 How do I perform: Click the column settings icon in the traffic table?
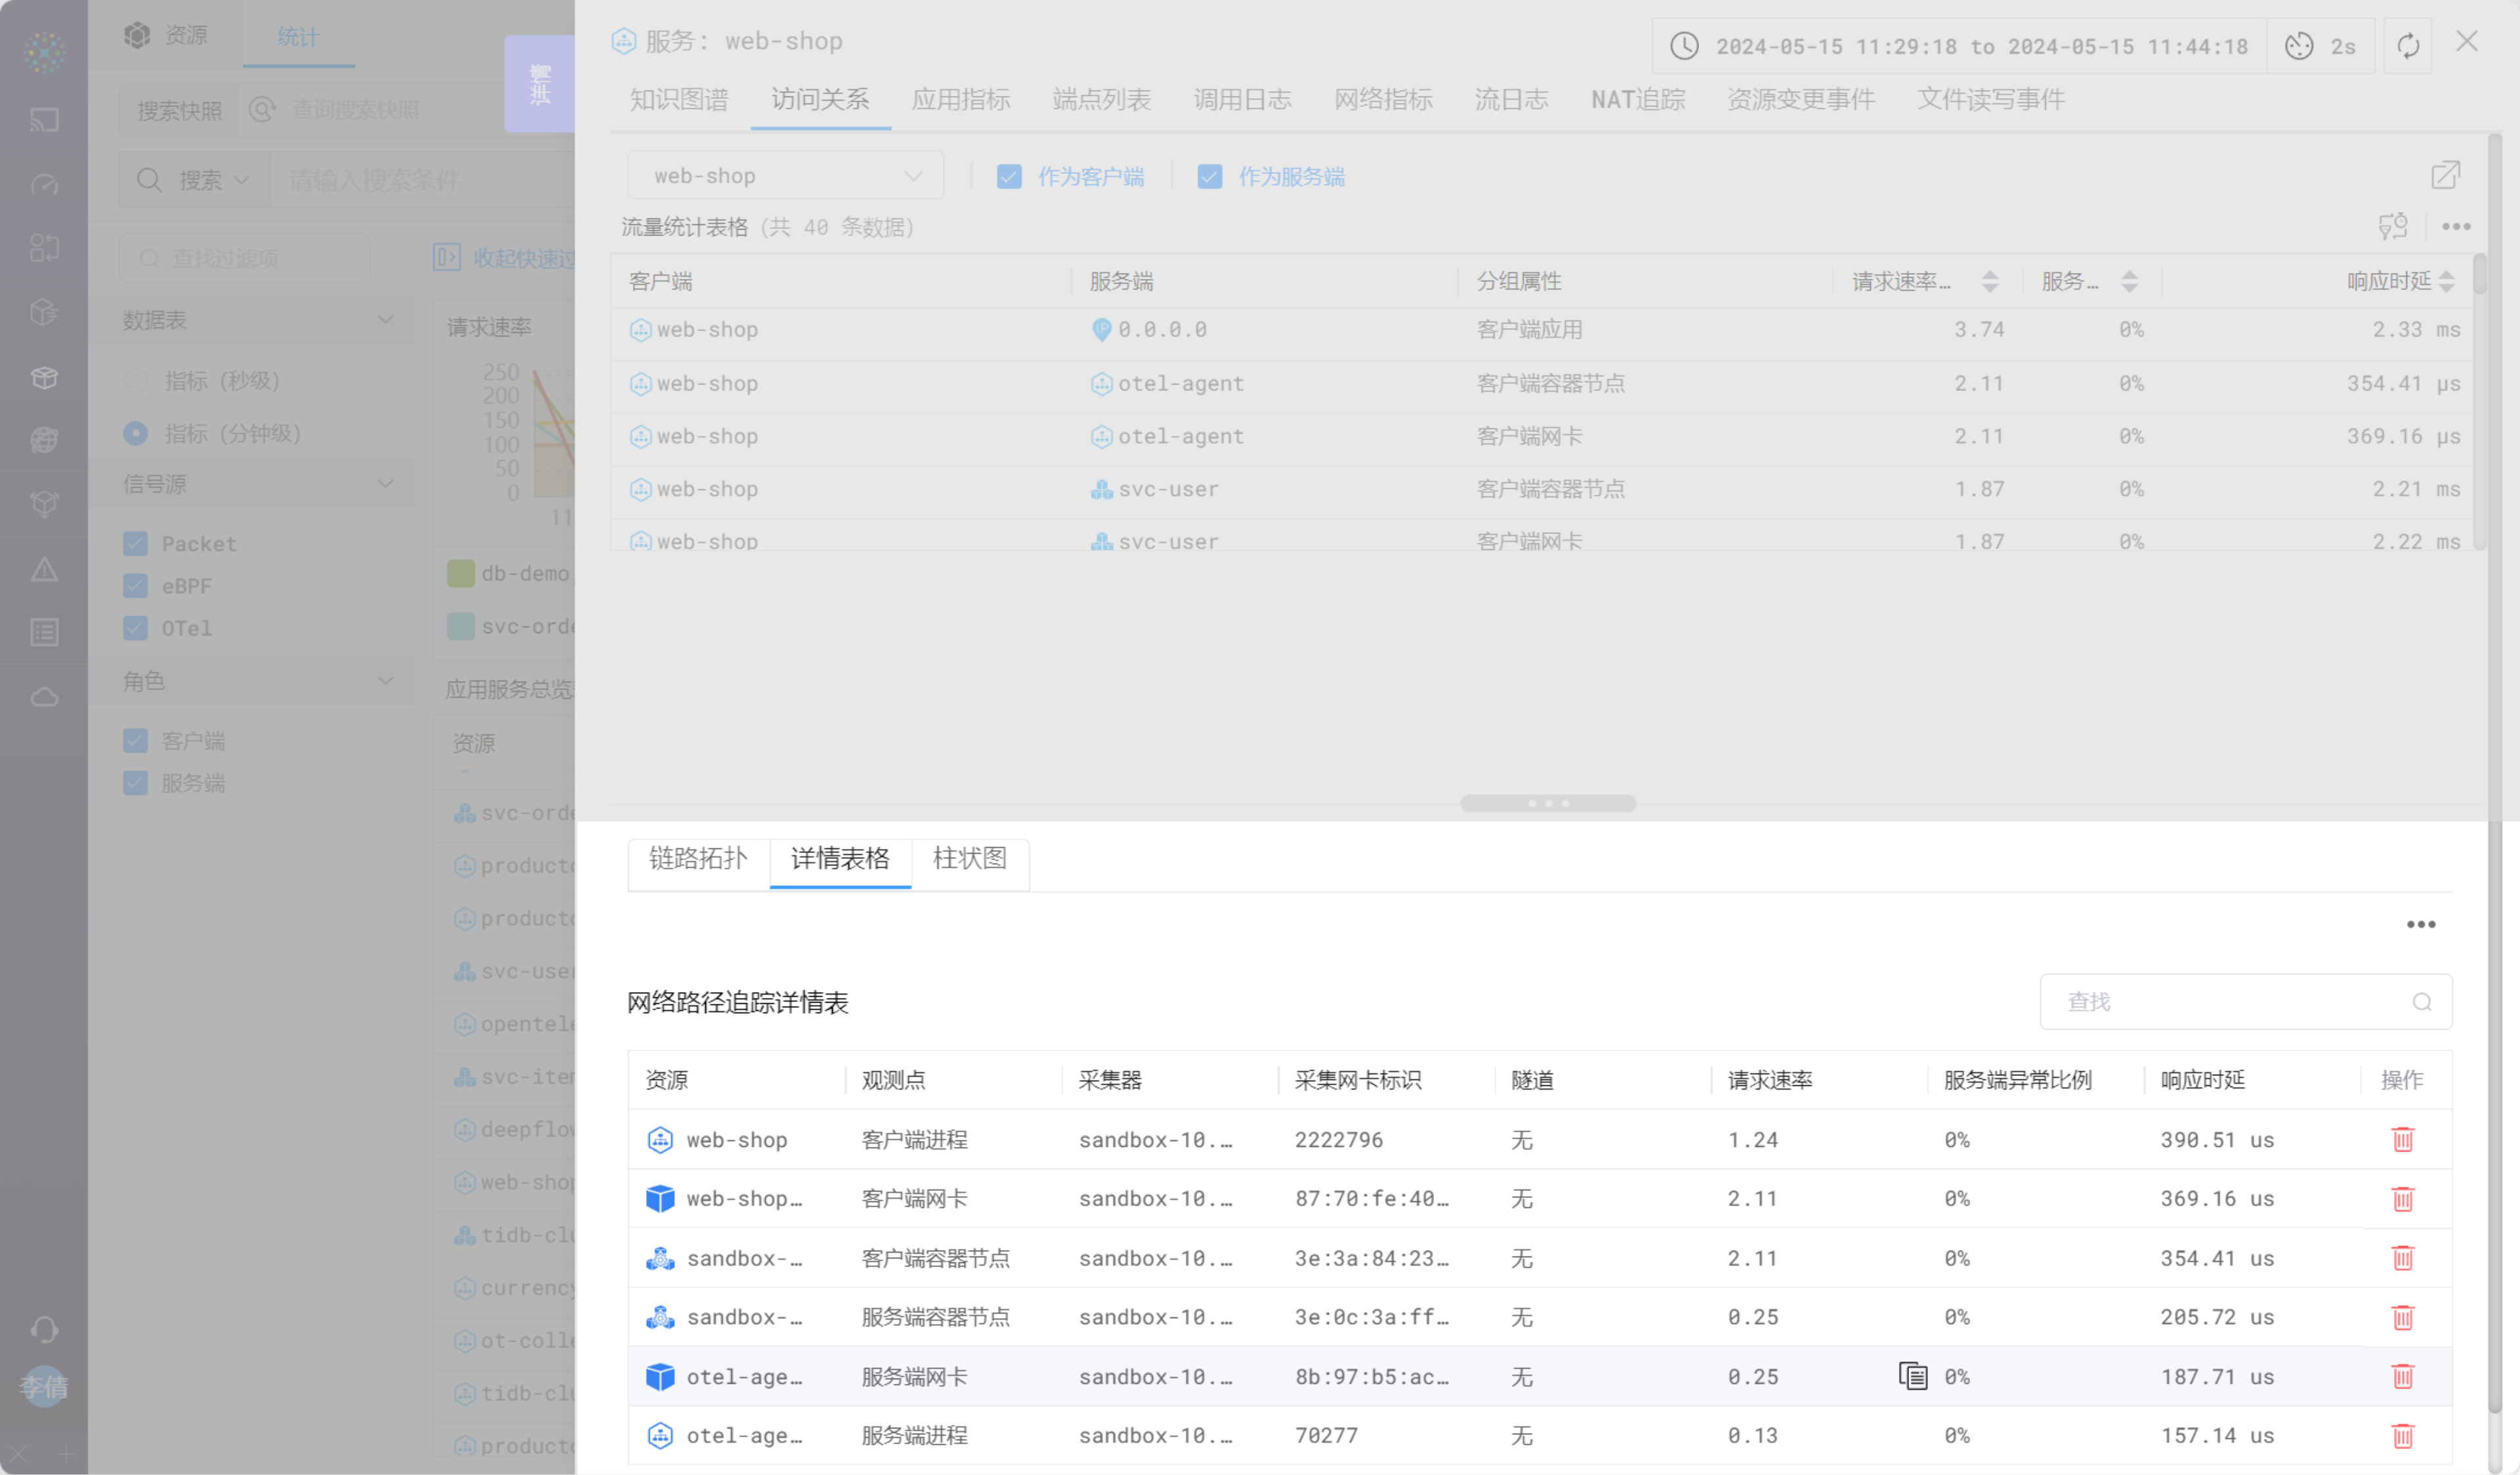[2392, 227]
